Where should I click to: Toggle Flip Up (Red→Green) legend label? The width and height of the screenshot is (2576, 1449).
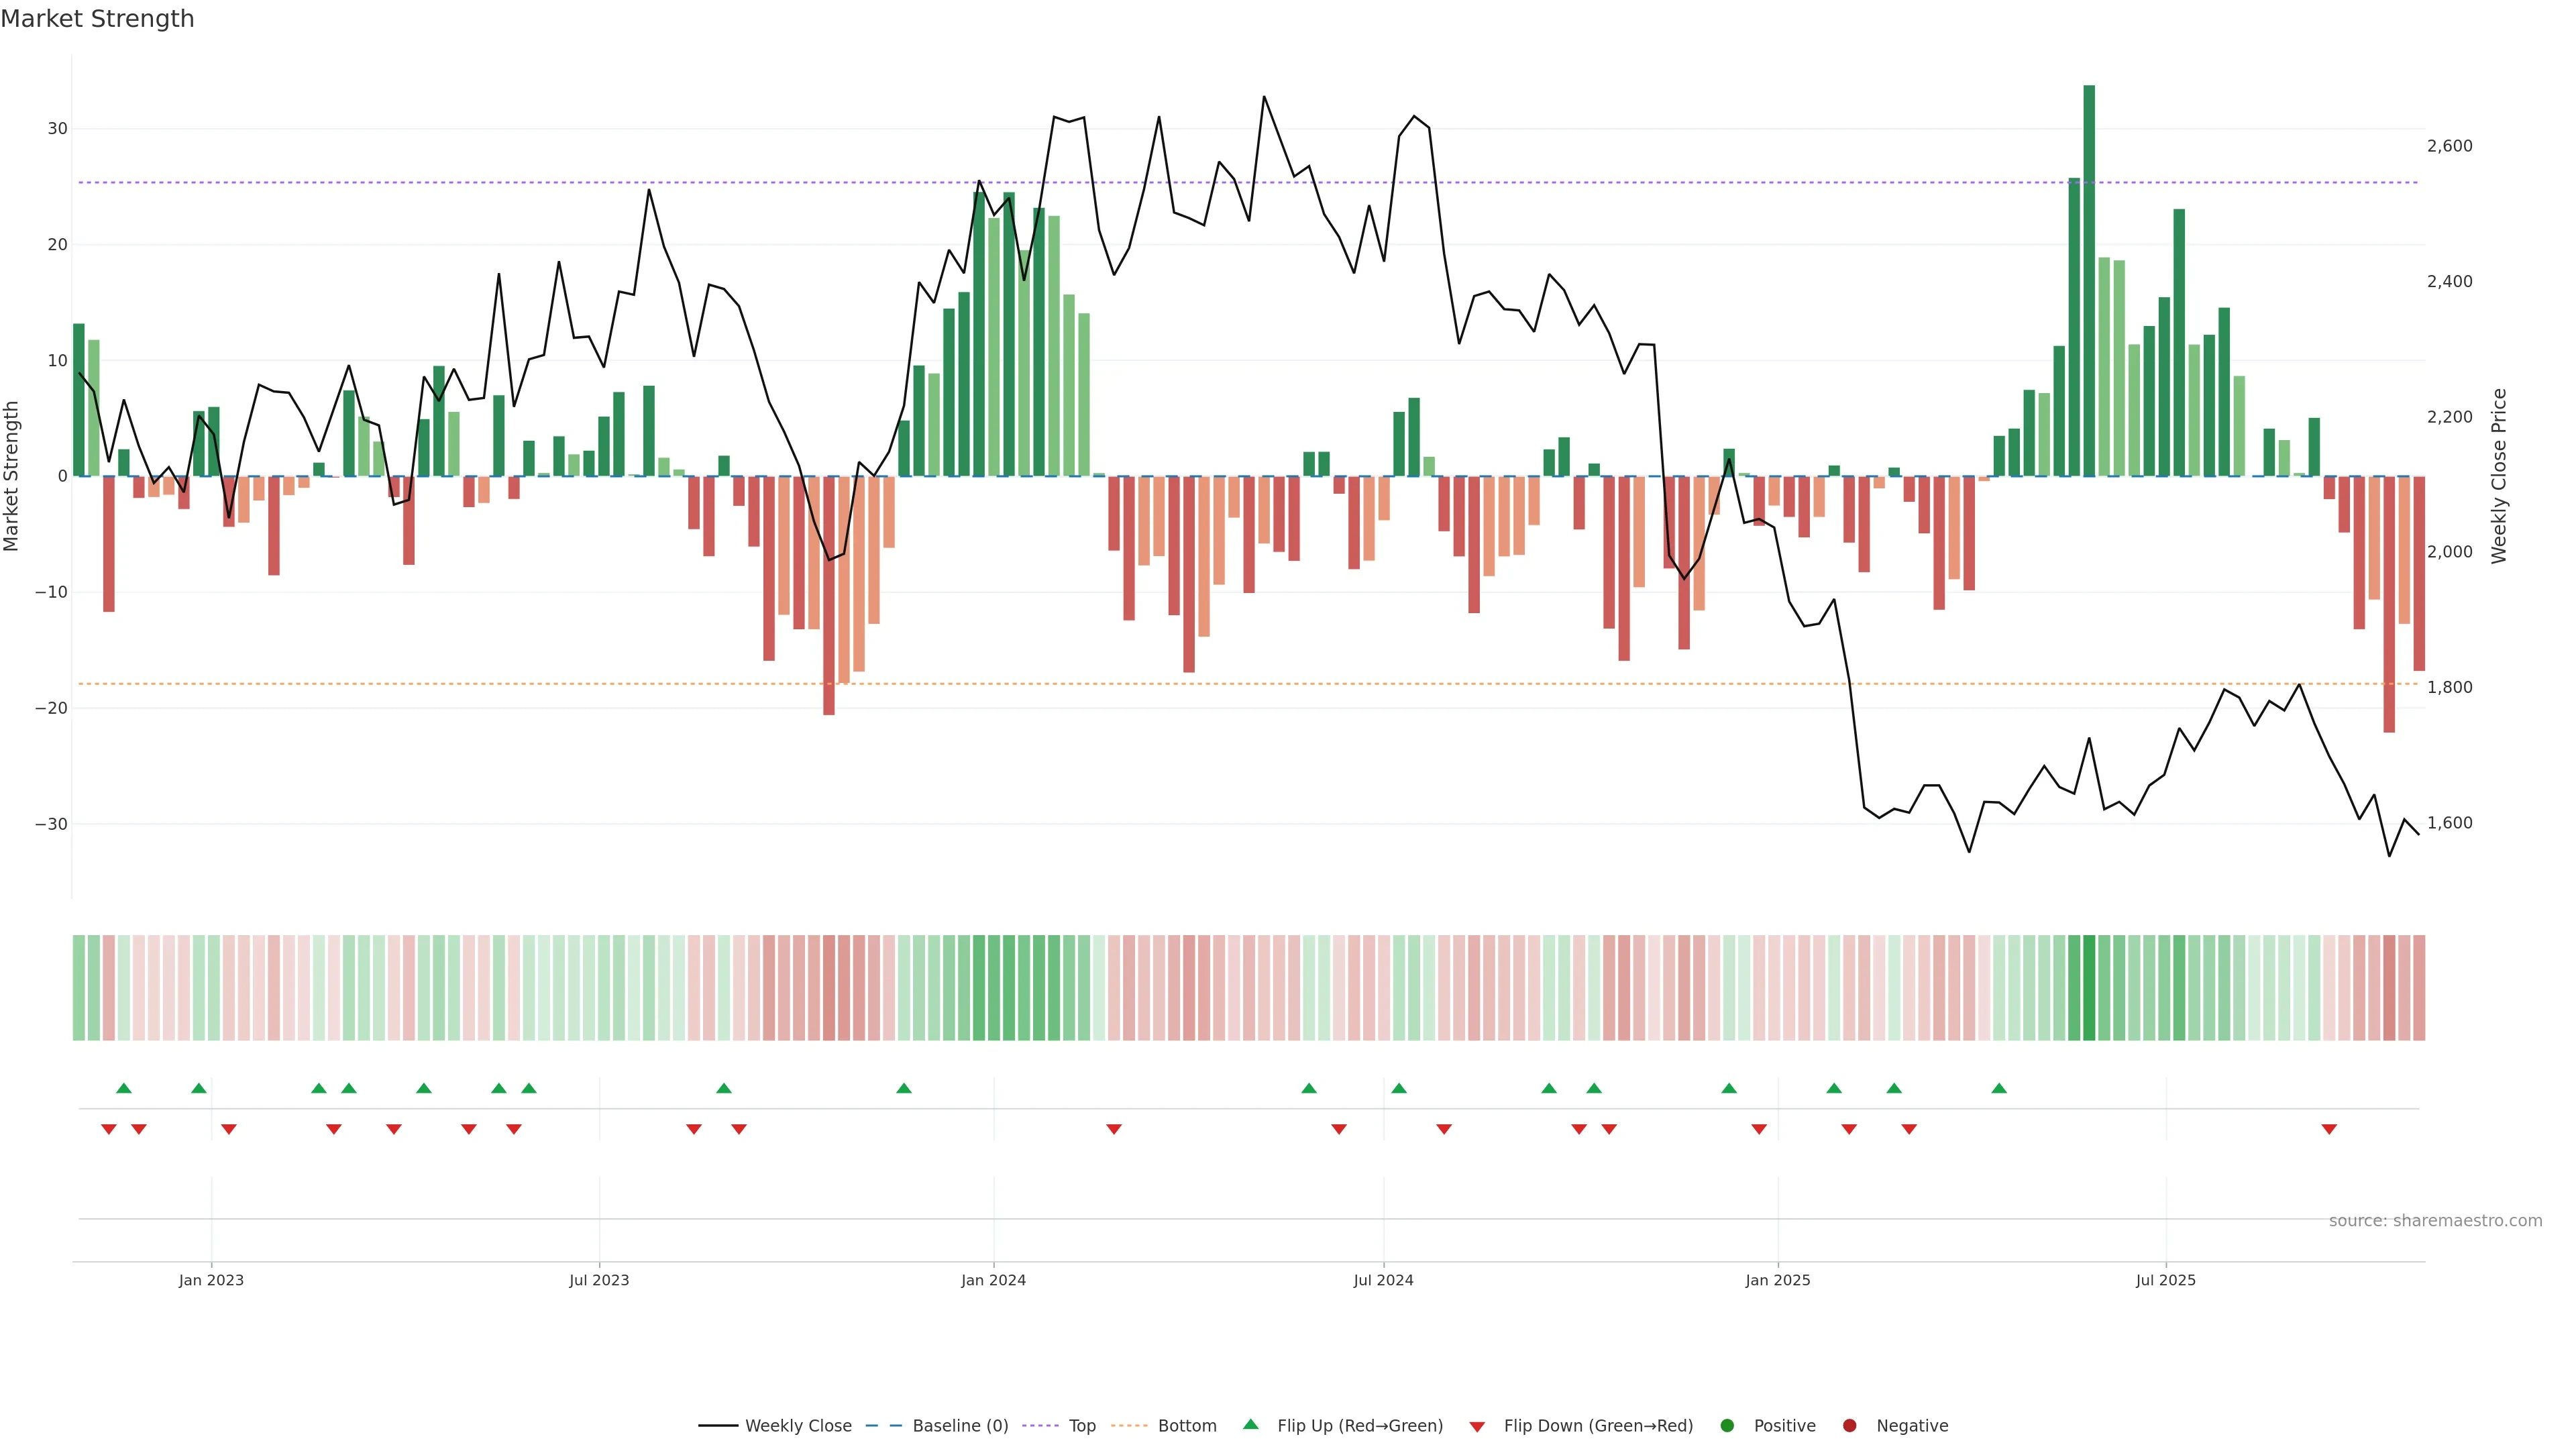click(x=1360, y=1425)
